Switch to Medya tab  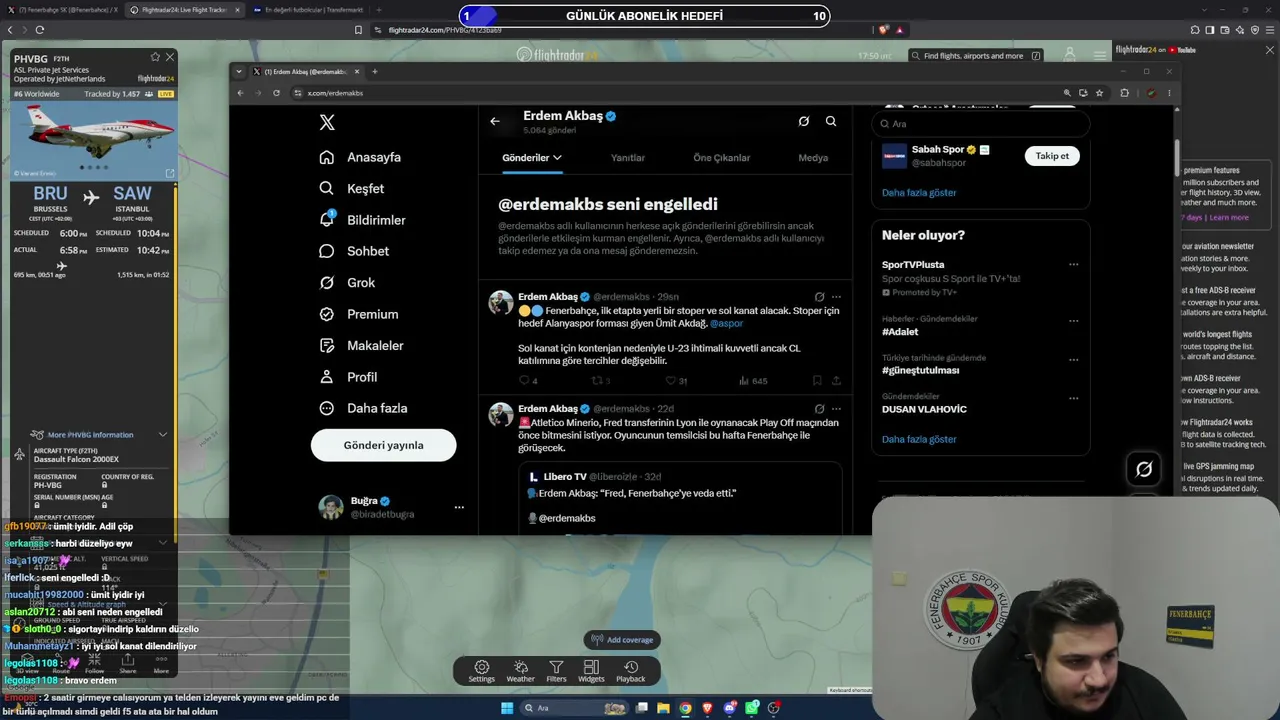tap(813, 158)
